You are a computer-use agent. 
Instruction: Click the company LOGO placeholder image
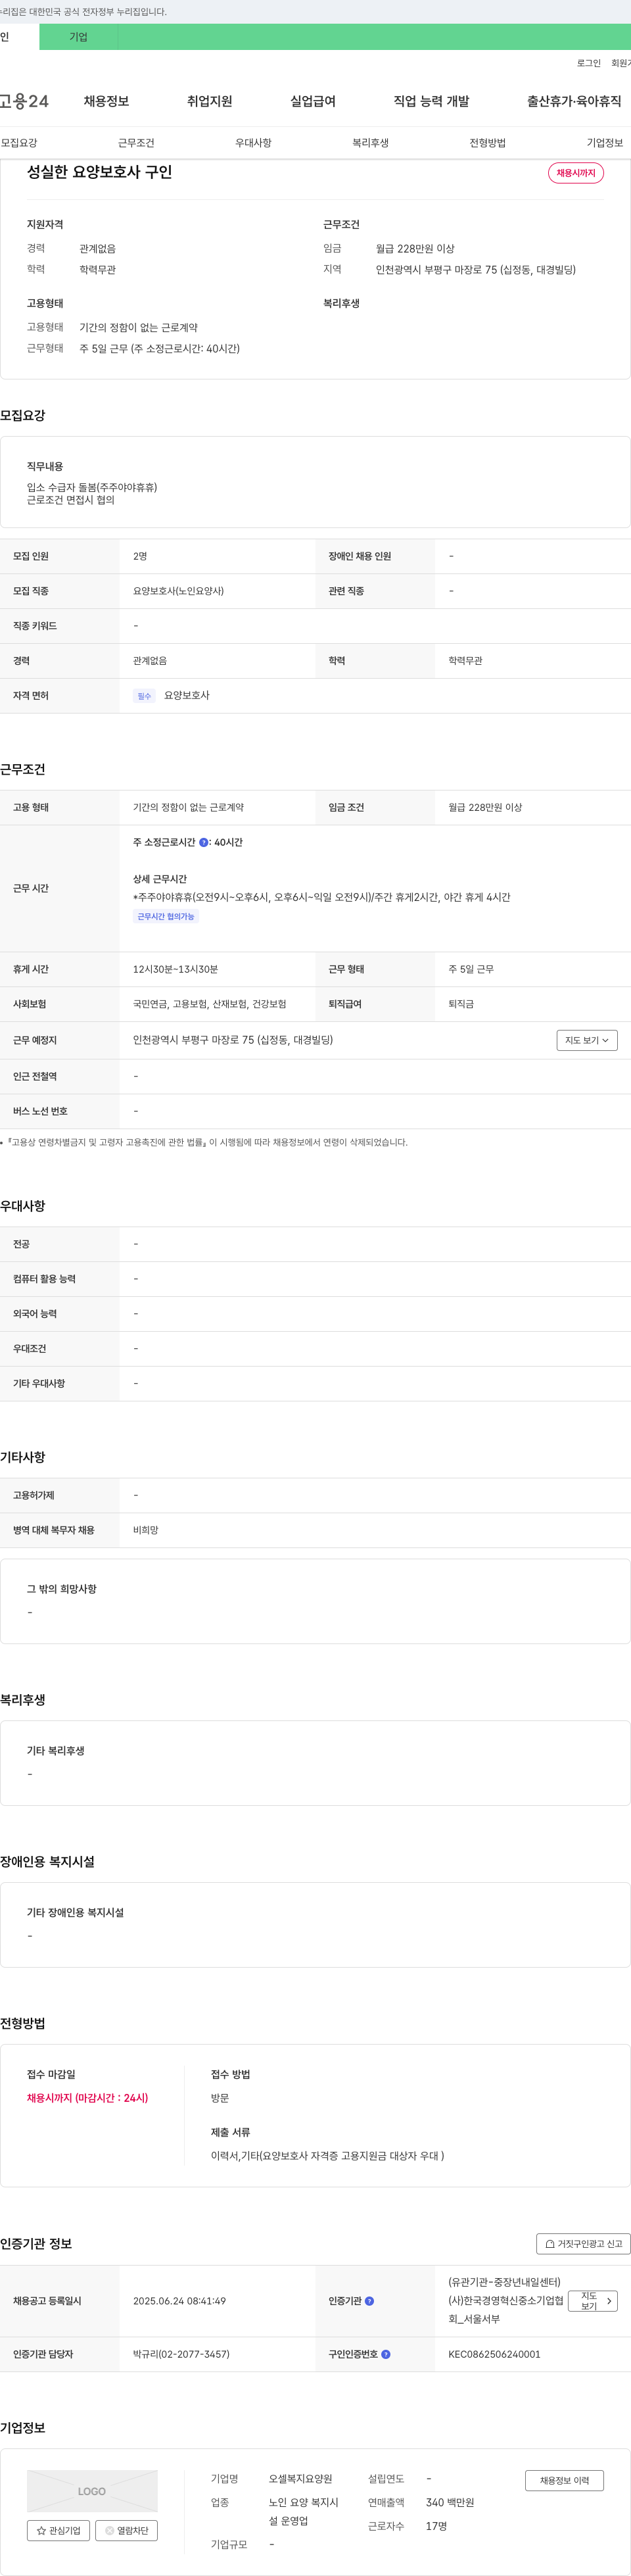click(x=92, y=2491)
